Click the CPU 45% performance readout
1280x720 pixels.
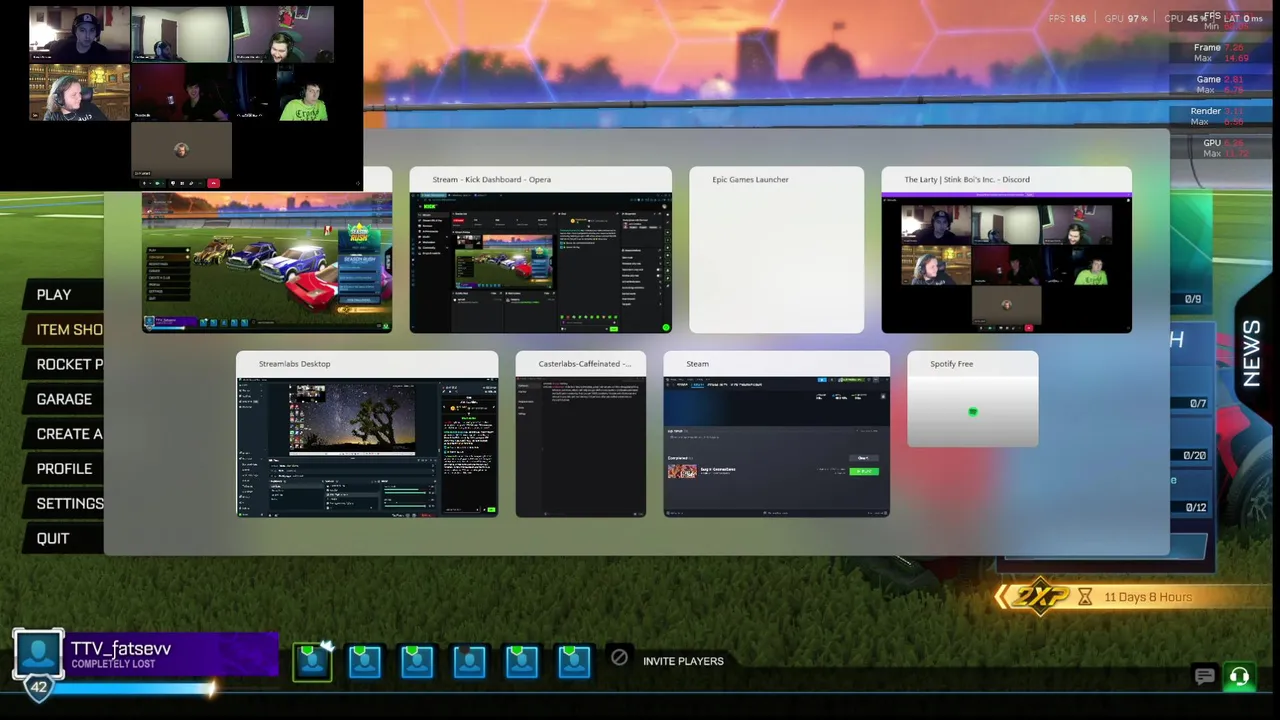[x=1187, y=18]
